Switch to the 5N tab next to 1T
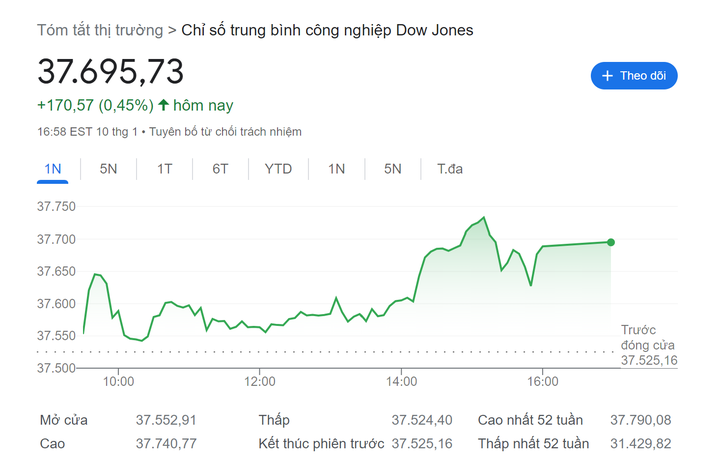 [108, 169]
